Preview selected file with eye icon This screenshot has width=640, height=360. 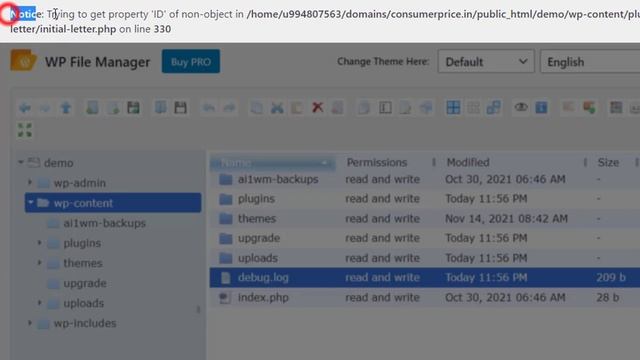pyautogui.click(x=521, y=107)
